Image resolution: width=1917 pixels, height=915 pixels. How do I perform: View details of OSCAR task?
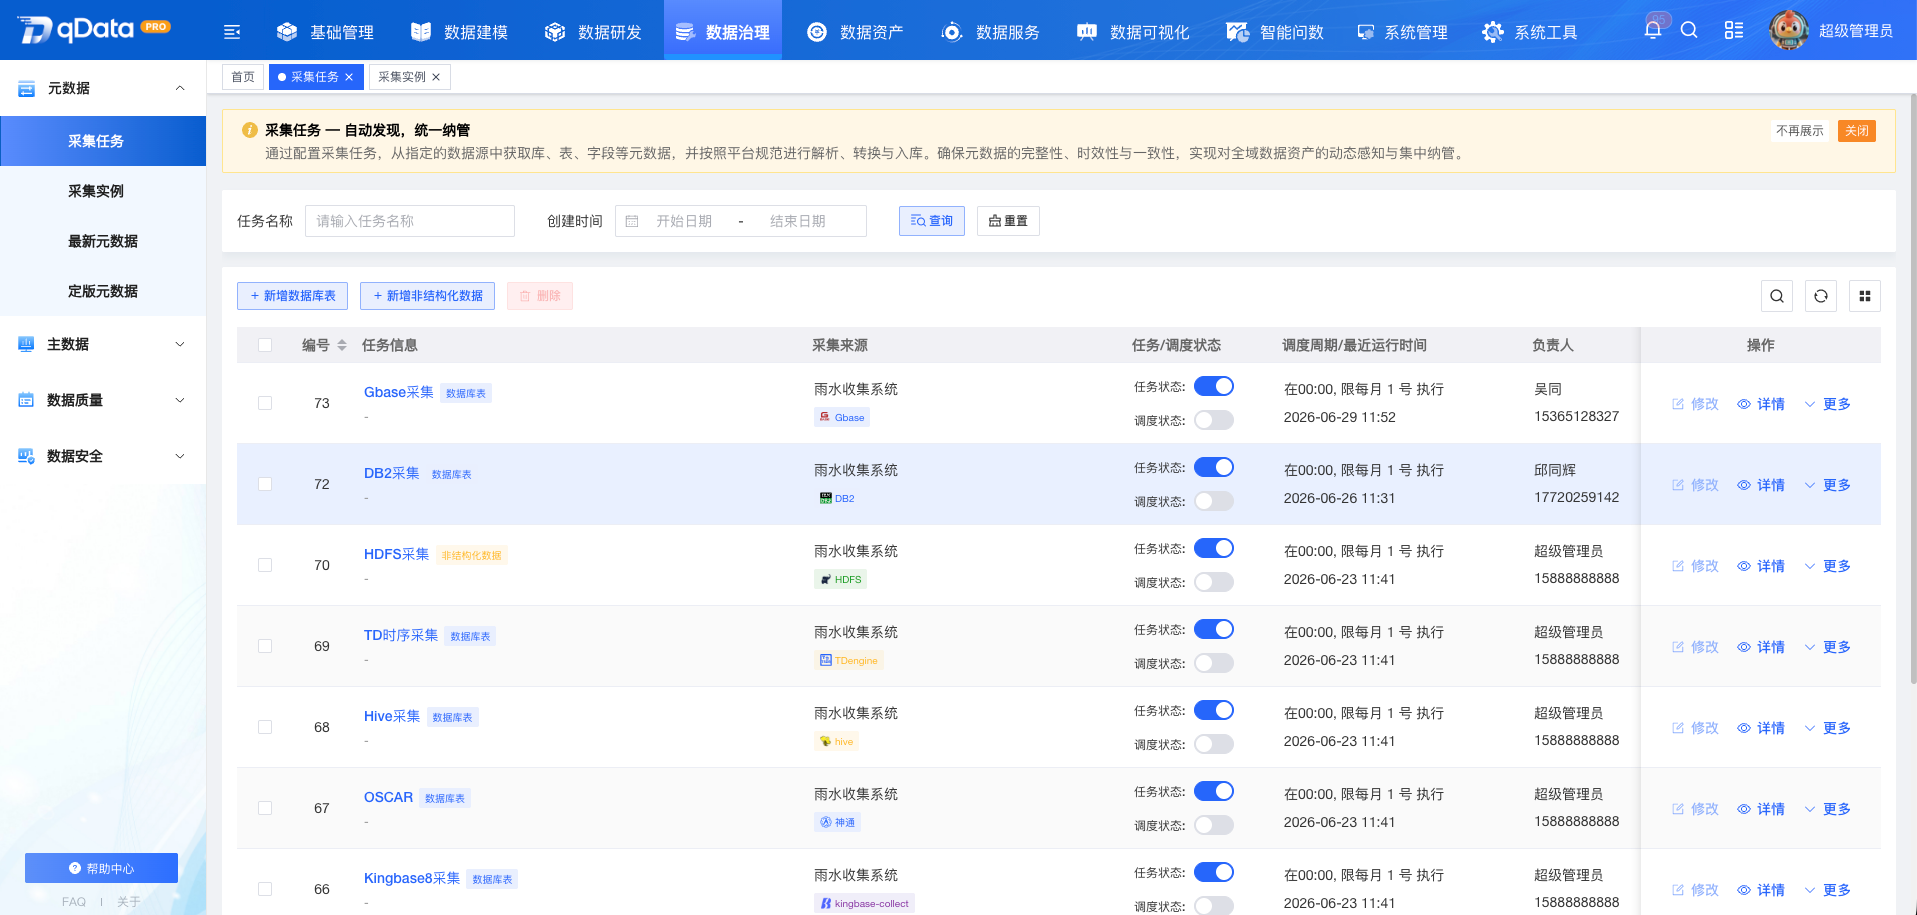[x=1761, y=809]
